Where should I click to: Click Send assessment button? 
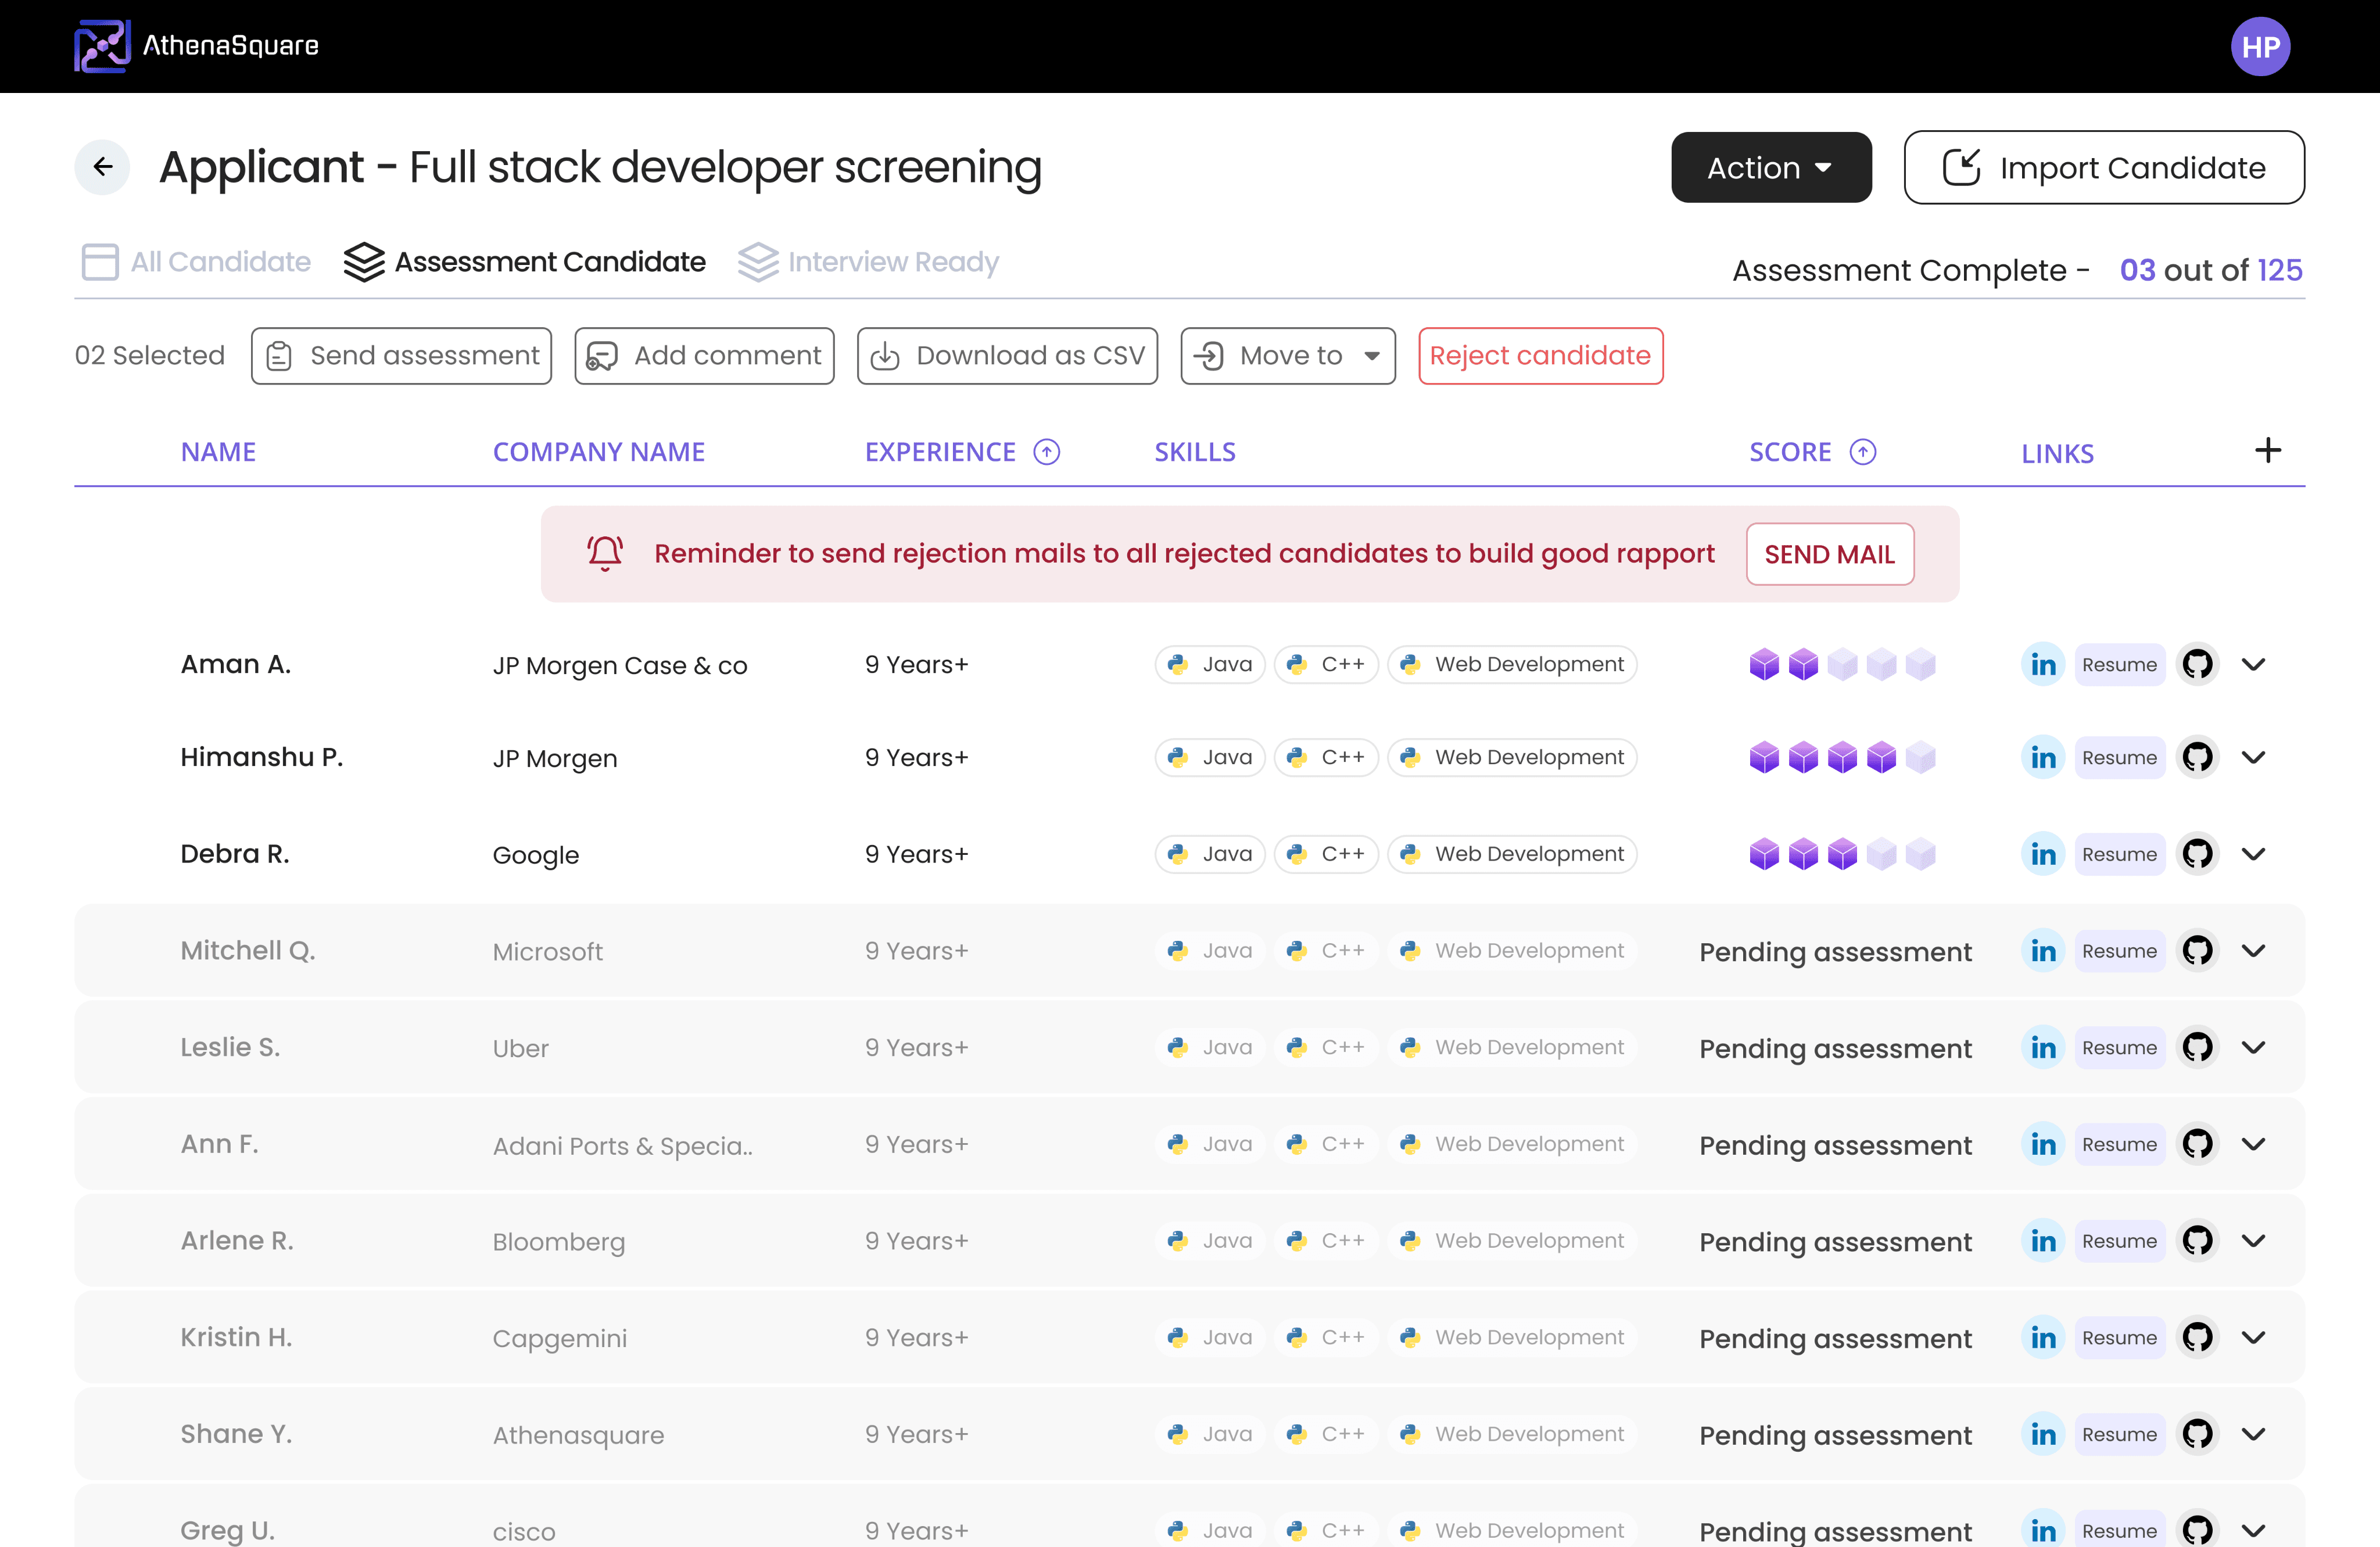401,356
